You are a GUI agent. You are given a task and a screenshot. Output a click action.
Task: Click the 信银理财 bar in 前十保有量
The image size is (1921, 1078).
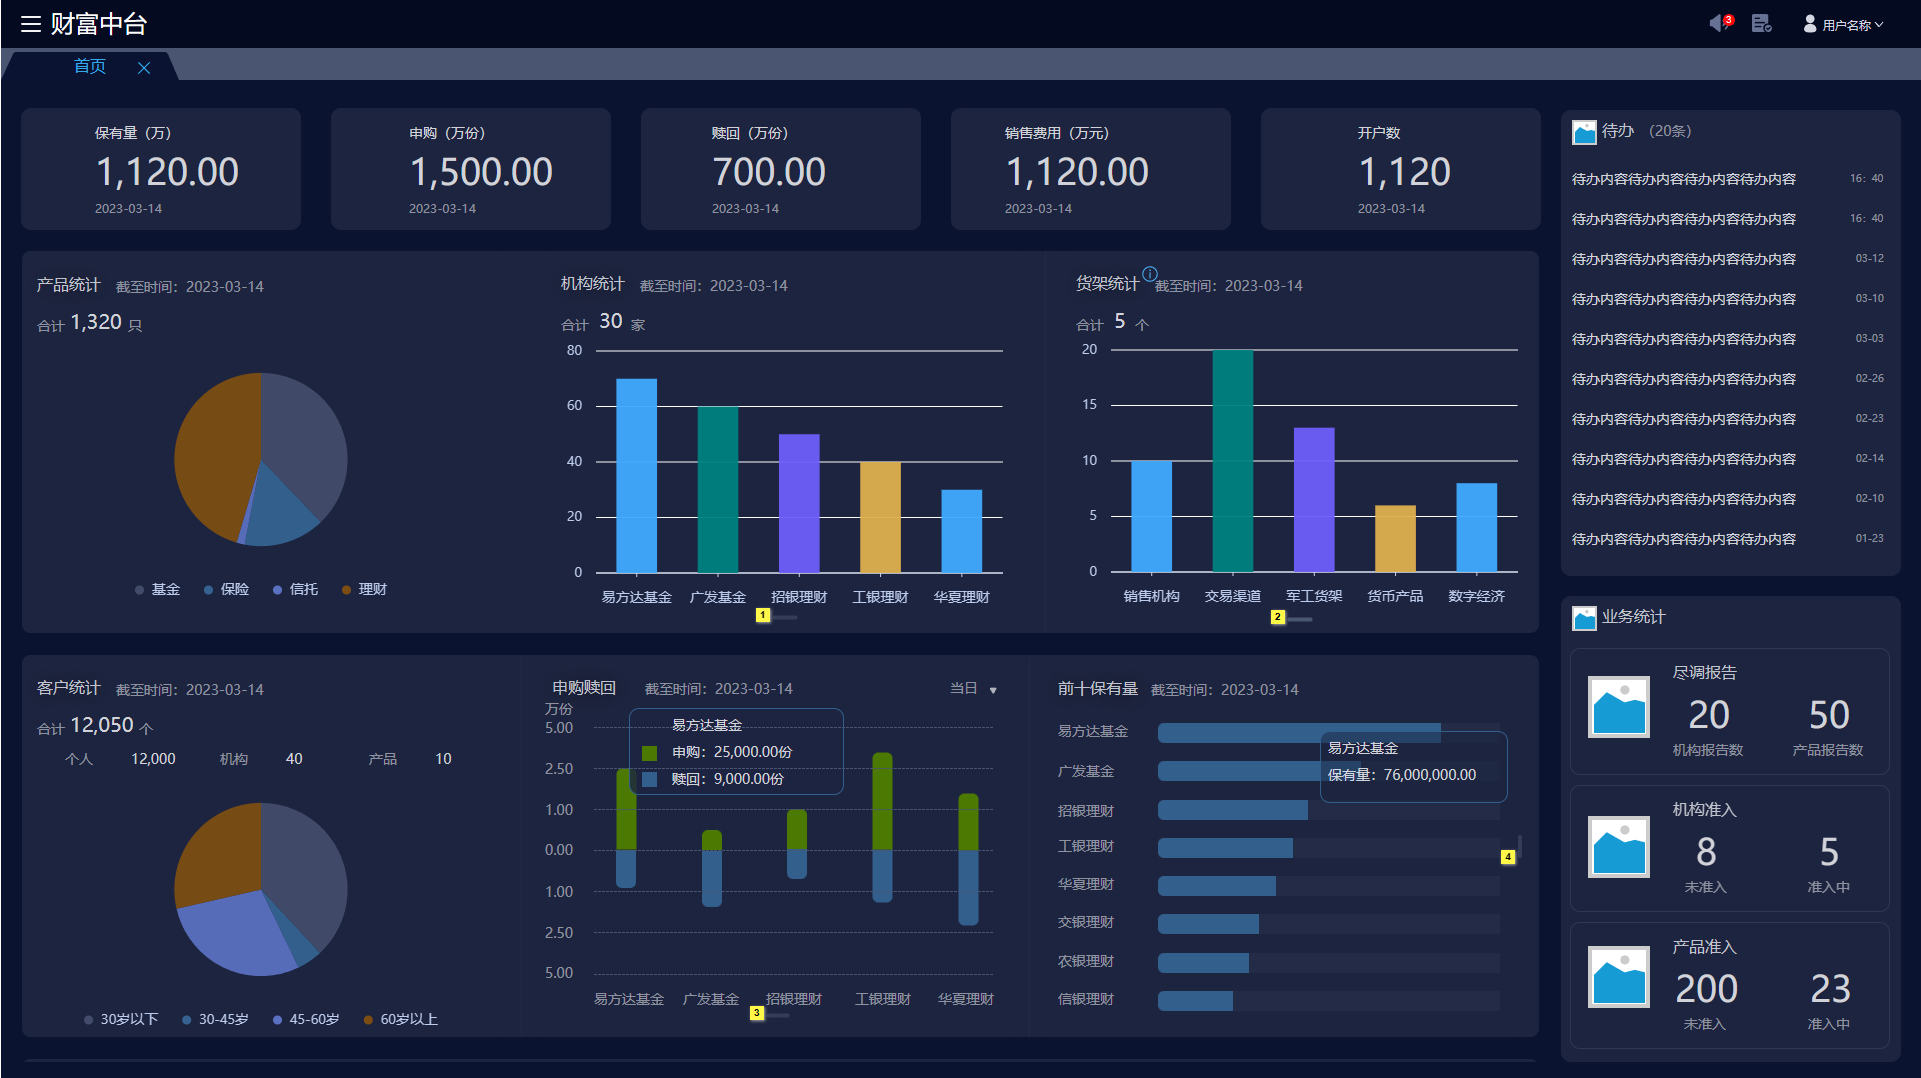[x=1195, y=1001]
